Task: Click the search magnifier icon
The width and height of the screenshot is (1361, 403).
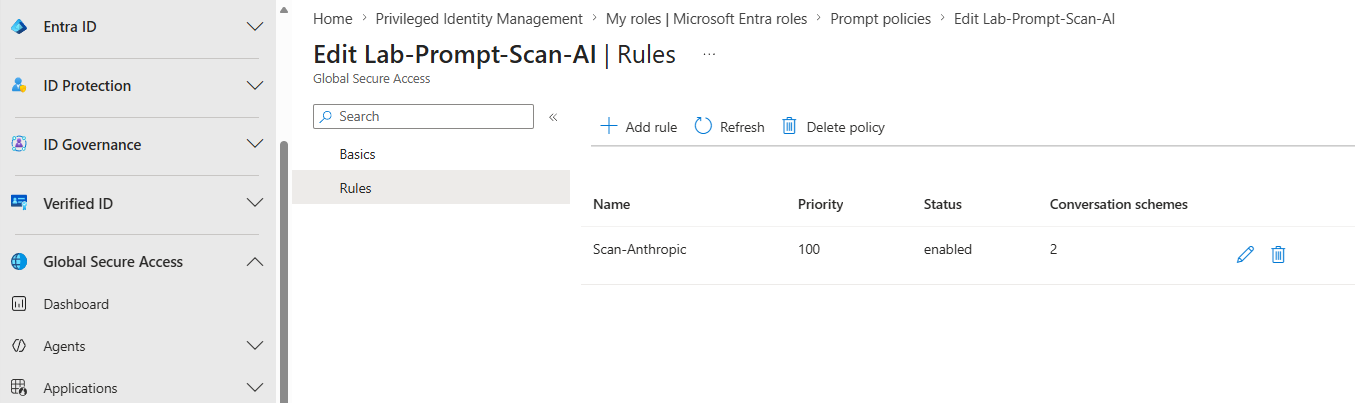Action: (x=326, y=117)
